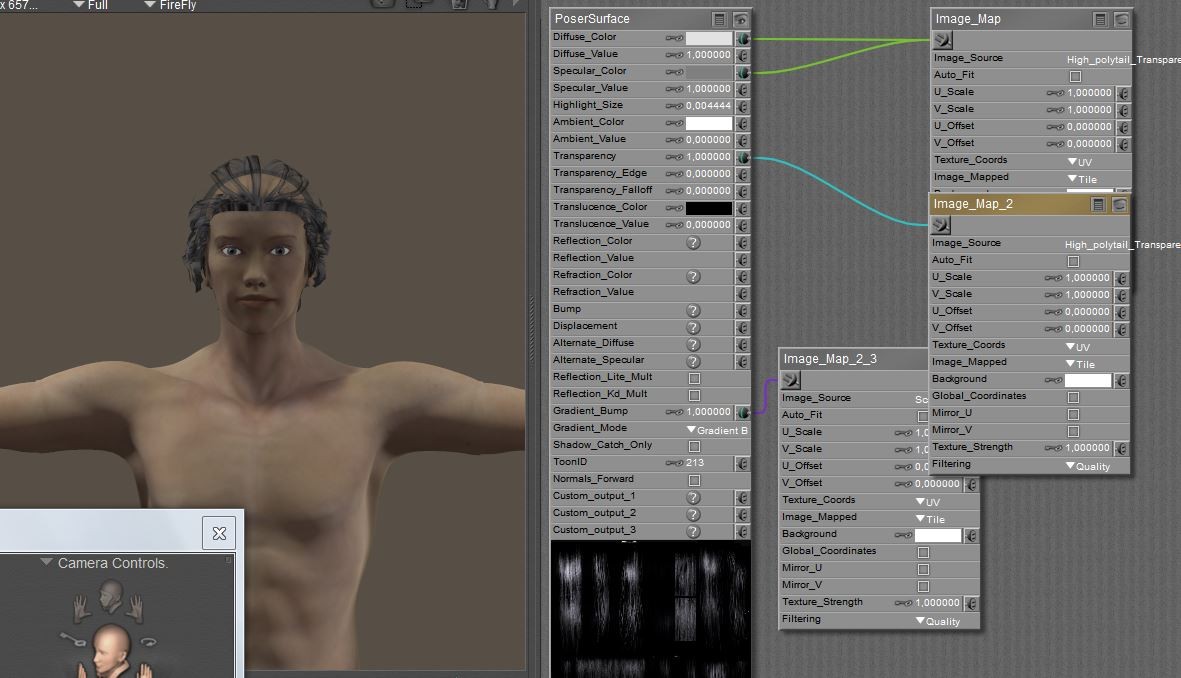
Task: Toggle PoserSurface preview eye icon
Action: [x=740, y=19]
